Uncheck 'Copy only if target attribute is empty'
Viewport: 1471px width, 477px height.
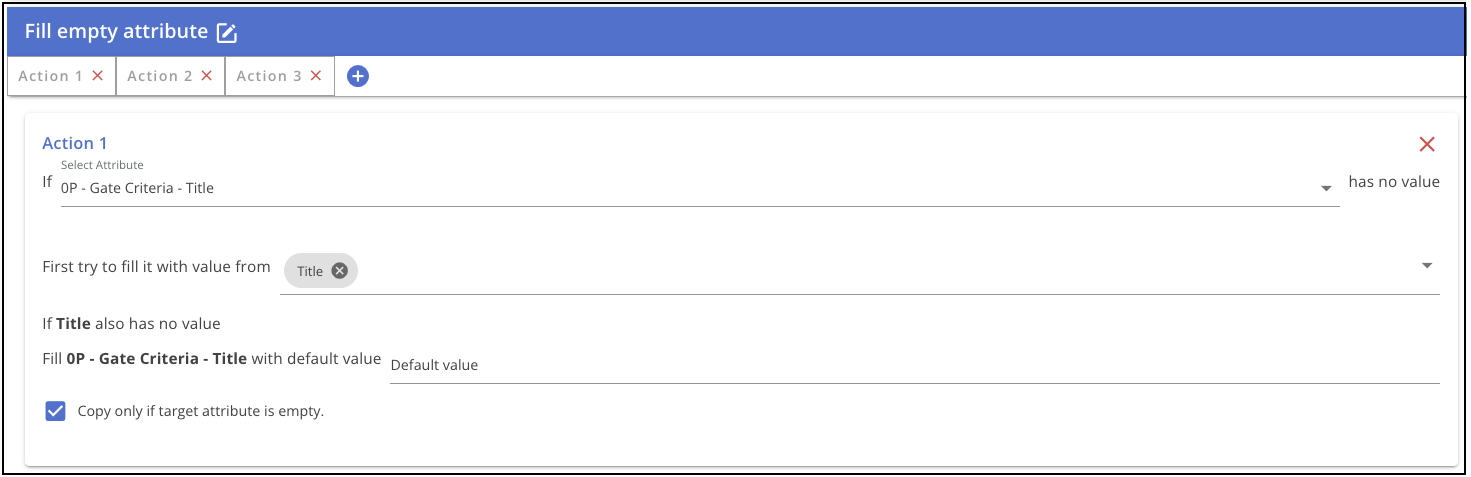point(55,411)
